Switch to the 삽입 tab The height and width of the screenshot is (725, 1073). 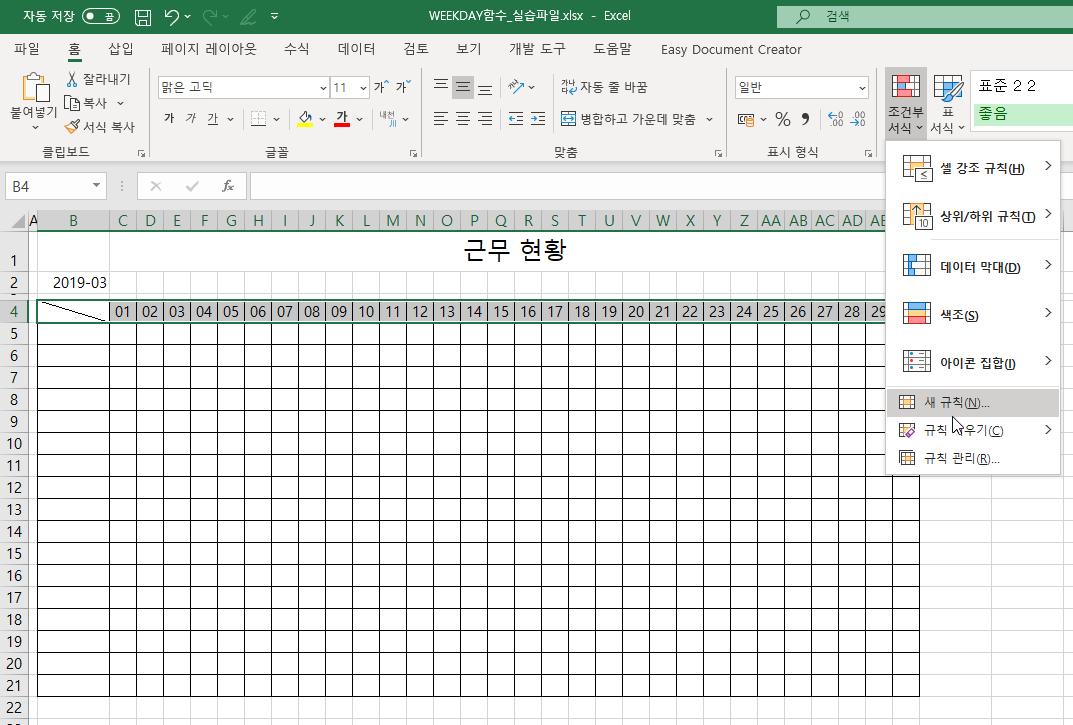click(120, 49)
